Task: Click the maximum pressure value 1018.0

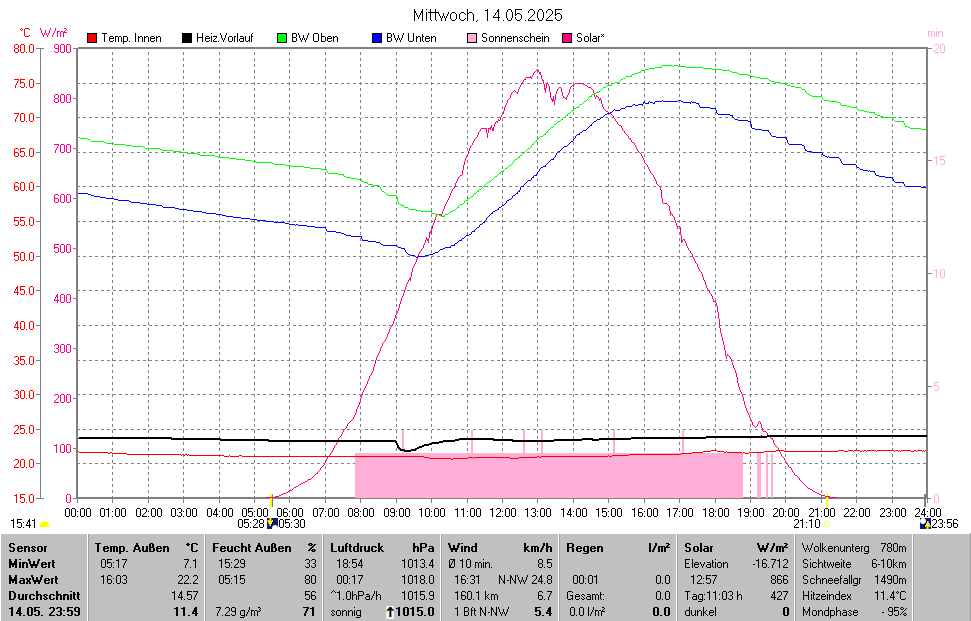Action: point(417,580)
